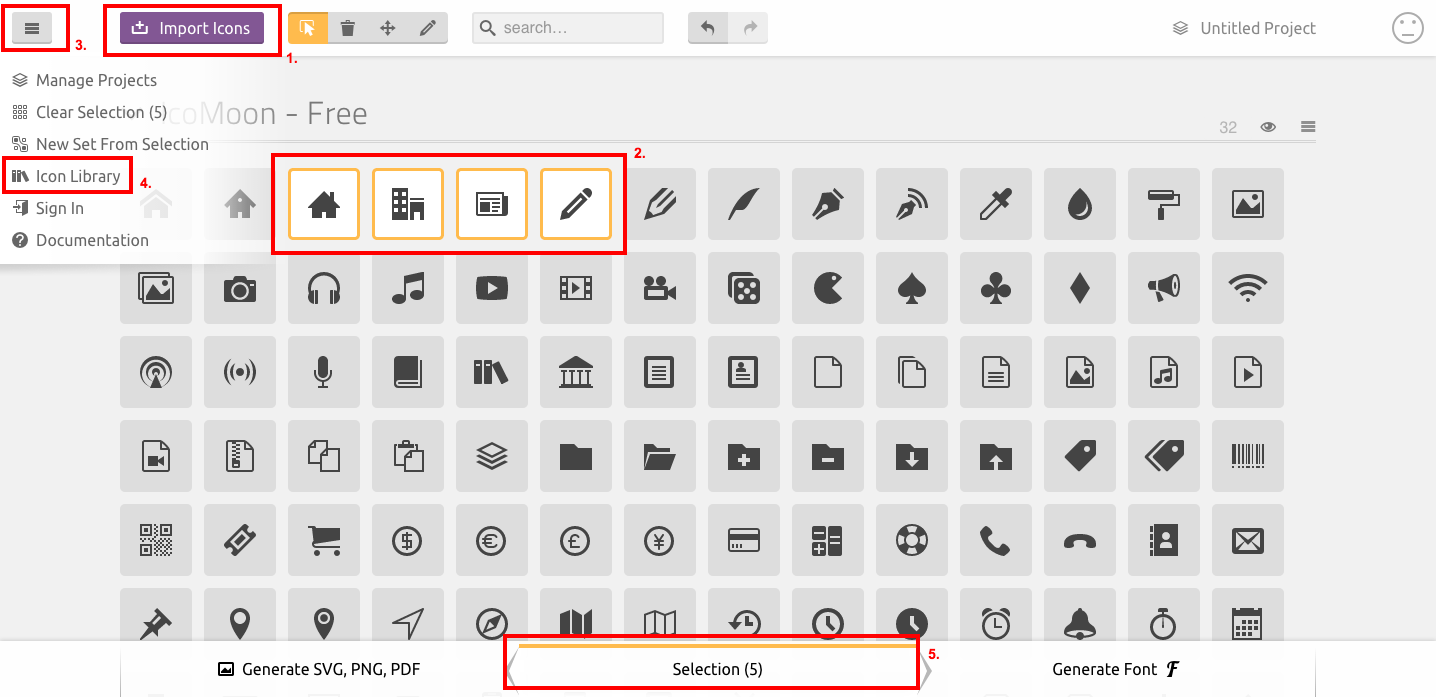Viewport: 1436px width, 697px height.
Task: Toggle the selection cursor tool
Action: pos(309,28)
